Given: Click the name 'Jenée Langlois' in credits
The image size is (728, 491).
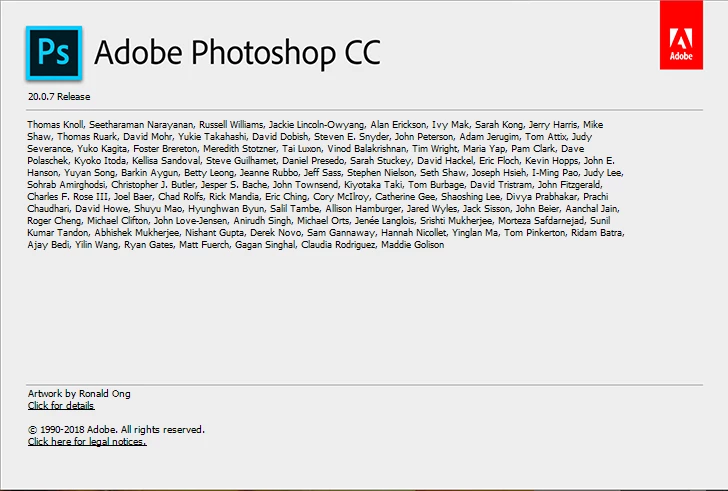Looking at the screenshot, I should pos(384,221).
